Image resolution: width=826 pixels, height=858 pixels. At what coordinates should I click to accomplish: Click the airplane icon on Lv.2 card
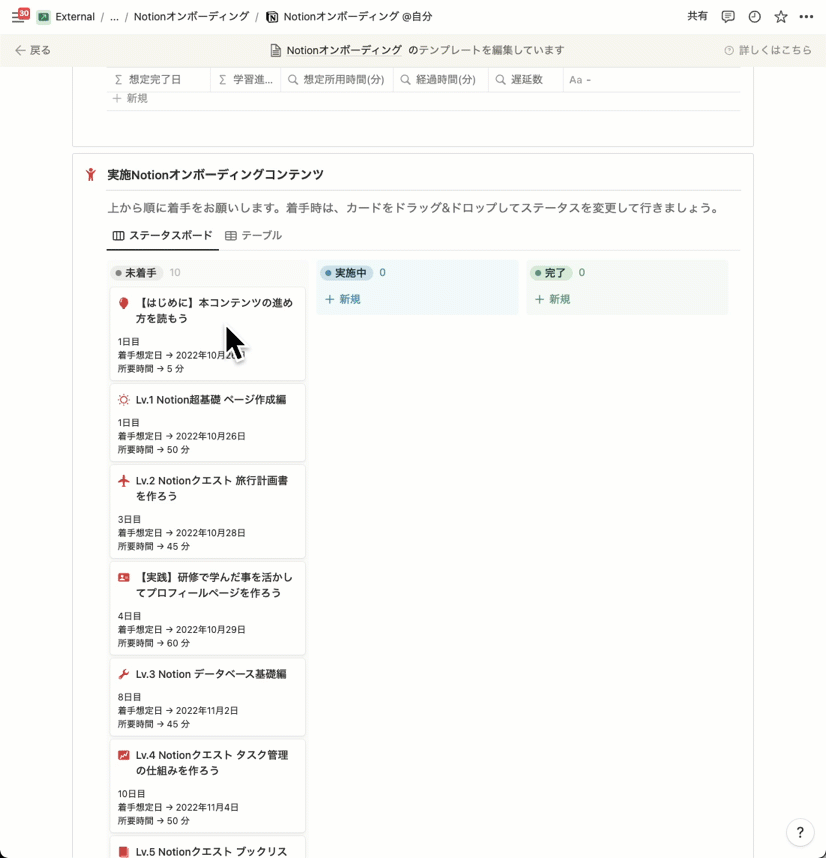pyautogui.click(x=124, y=481)
